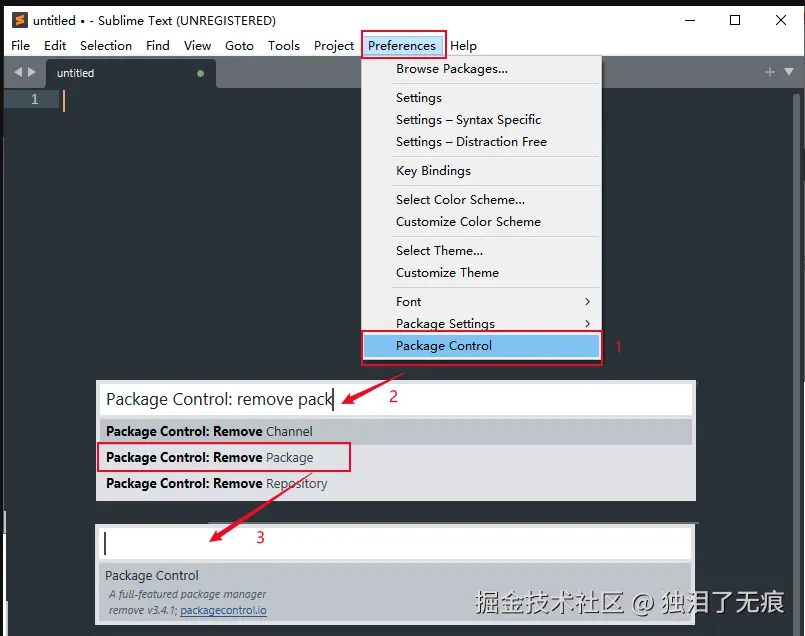Select the untitled tab
Viewport: 805px width, 636px height.
pyautogui.click(x=130, y=73)
